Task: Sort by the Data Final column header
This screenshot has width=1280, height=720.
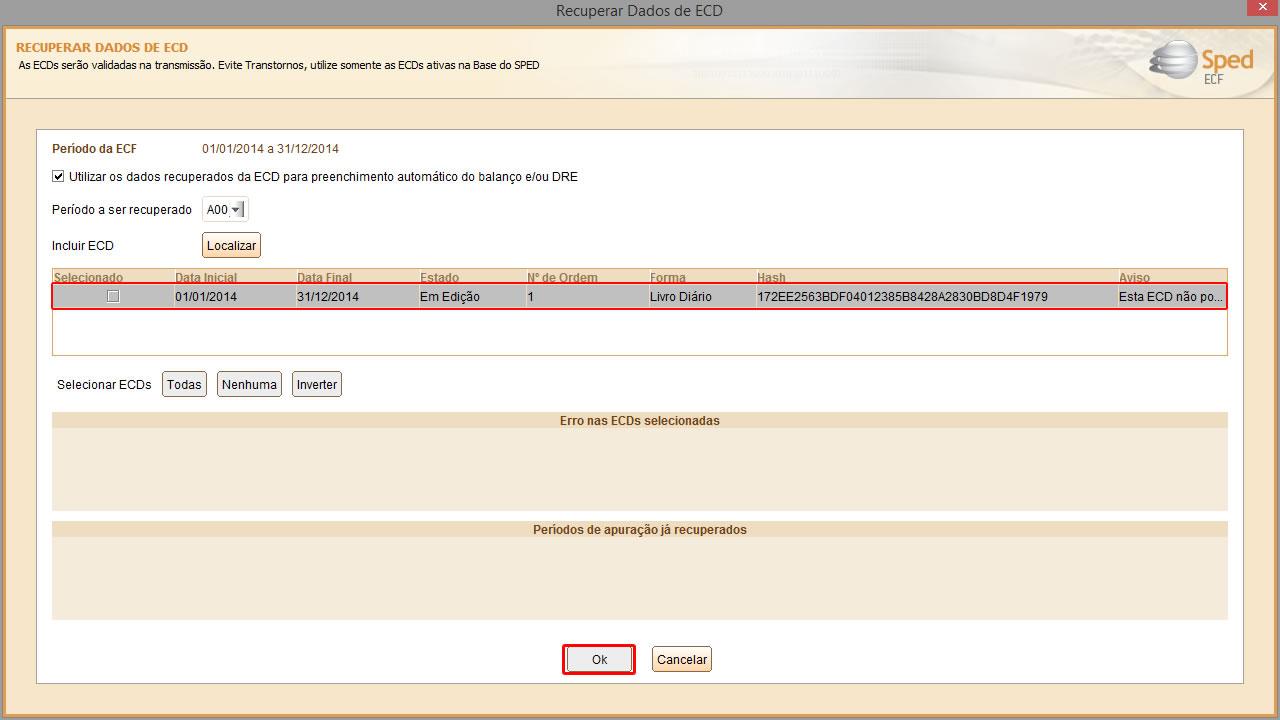Action: (x=357, y=277)
